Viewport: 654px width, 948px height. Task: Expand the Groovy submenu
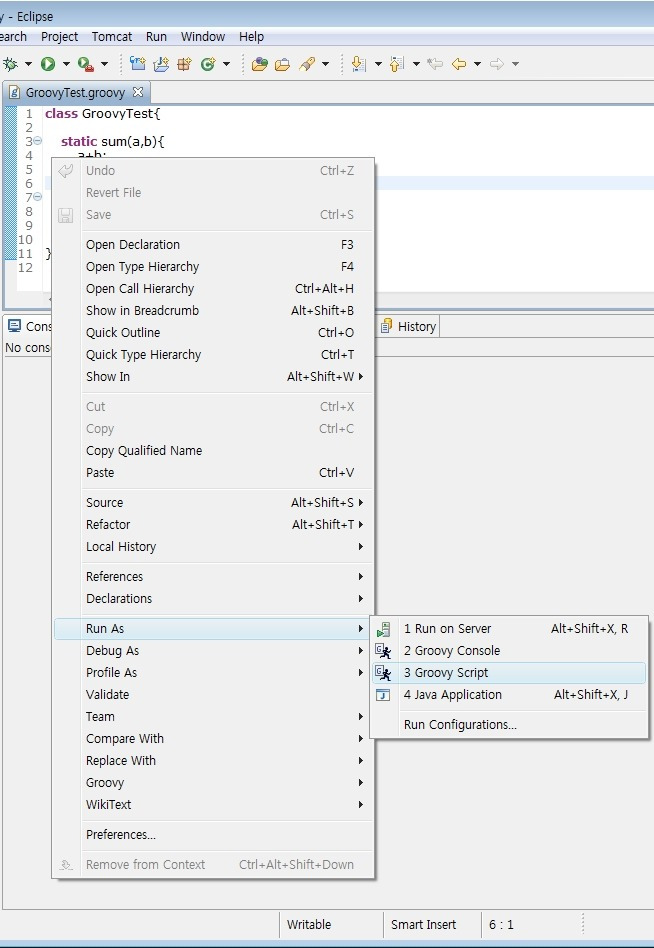pos(213,782)
